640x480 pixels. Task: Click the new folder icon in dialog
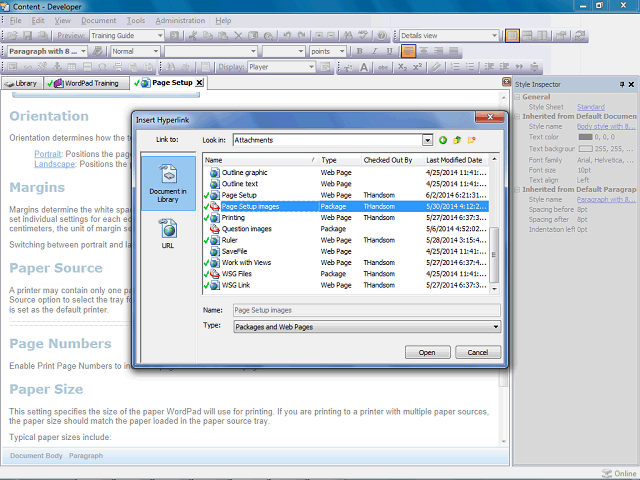click(x=471, y=140)
